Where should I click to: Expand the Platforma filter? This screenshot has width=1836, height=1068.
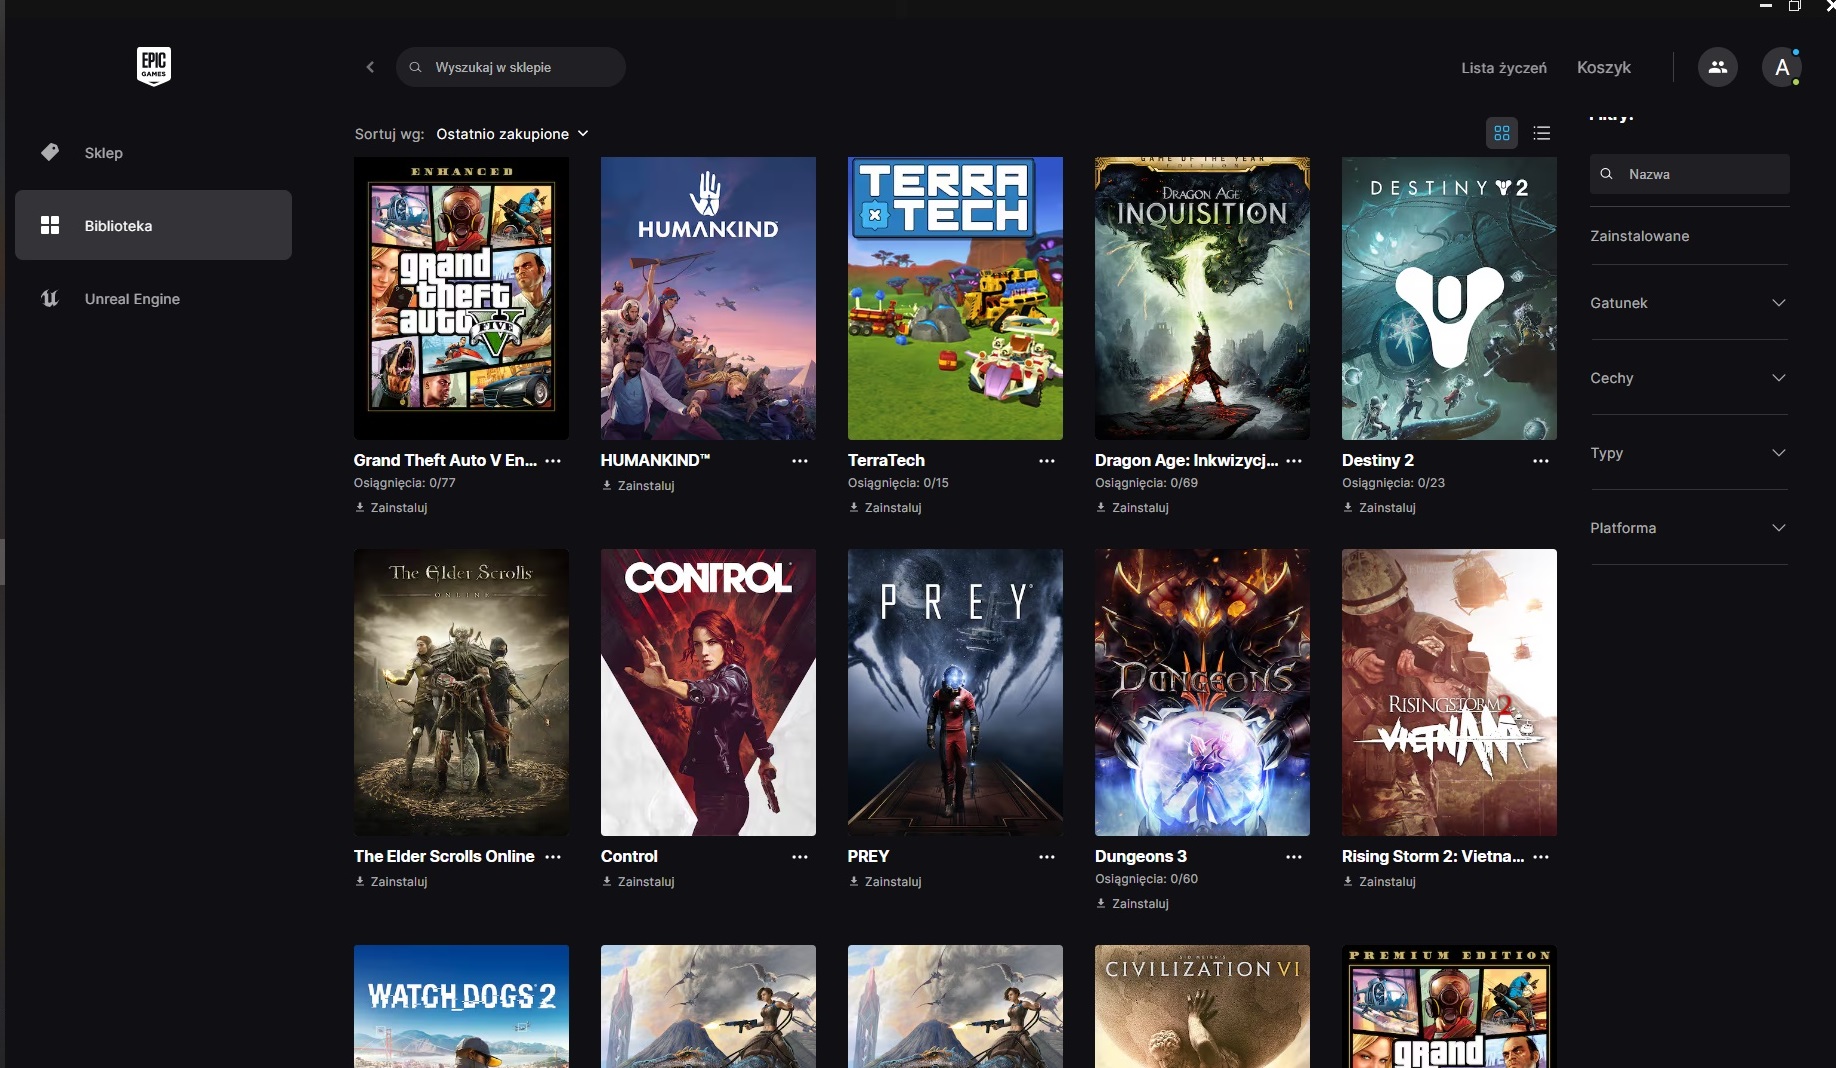coord(1689,528)
